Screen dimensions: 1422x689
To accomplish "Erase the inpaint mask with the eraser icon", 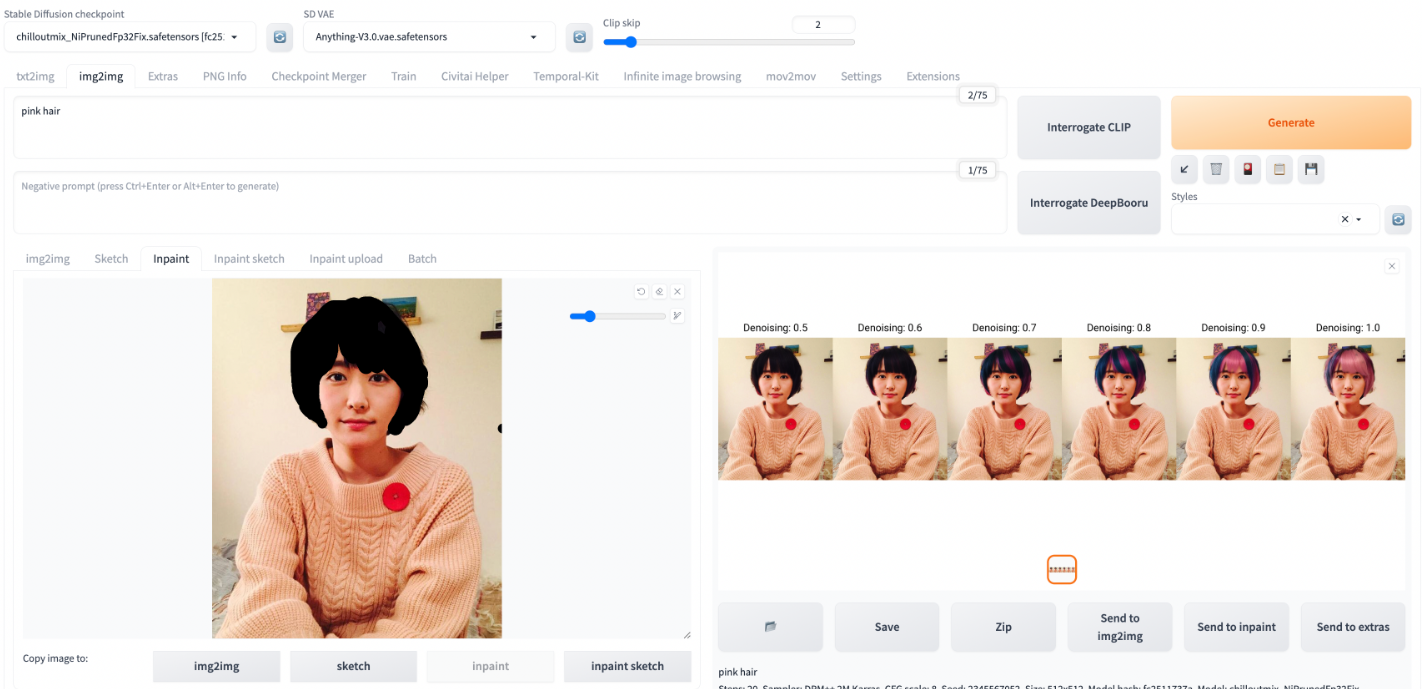I will pyautogui.click(x=659, y=291).
